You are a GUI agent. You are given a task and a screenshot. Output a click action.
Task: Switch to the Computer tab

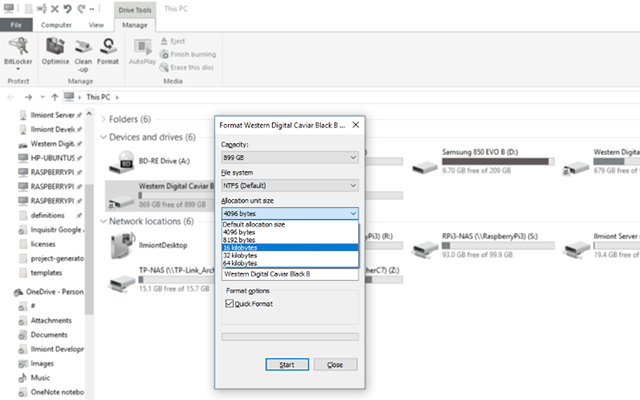click(56, 25)
